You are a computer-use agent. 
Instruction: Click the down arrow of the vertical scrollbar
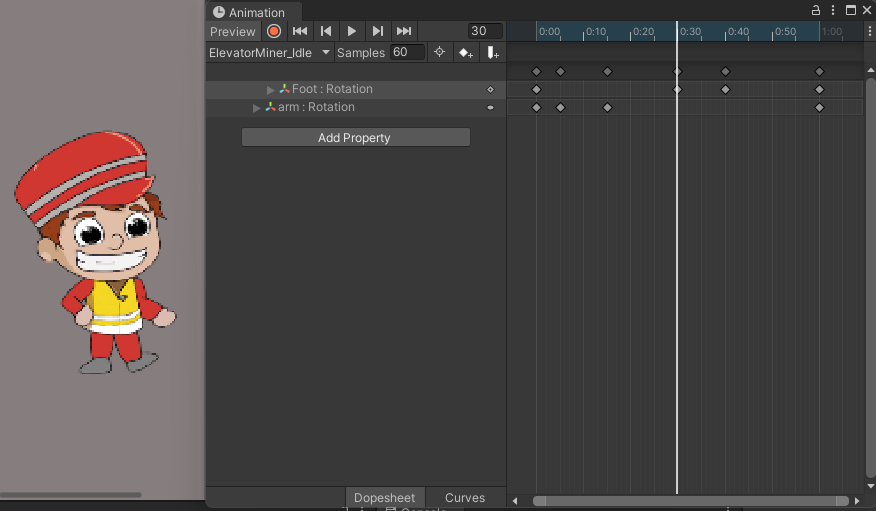pos(870,486)
